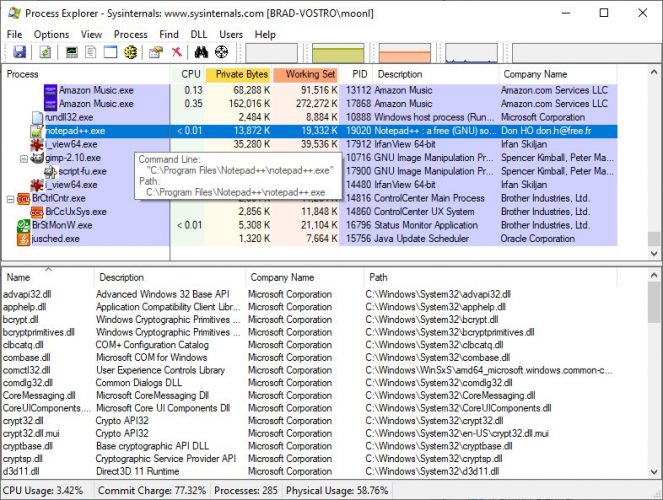Click the jusched.exe Java icon
Viewport: 663px width, 500px height.
24,239
